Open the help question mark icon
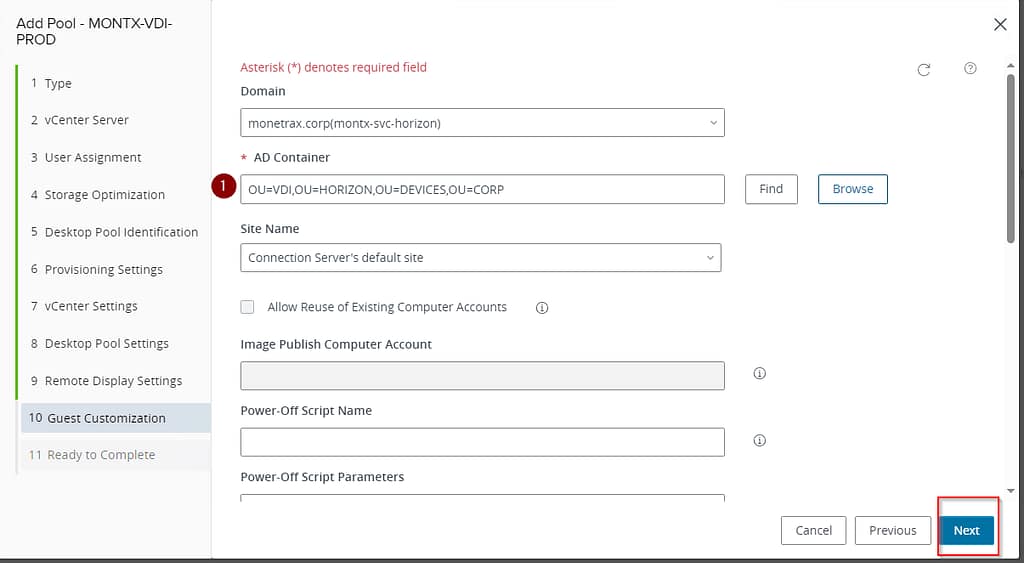 (970, 69)
